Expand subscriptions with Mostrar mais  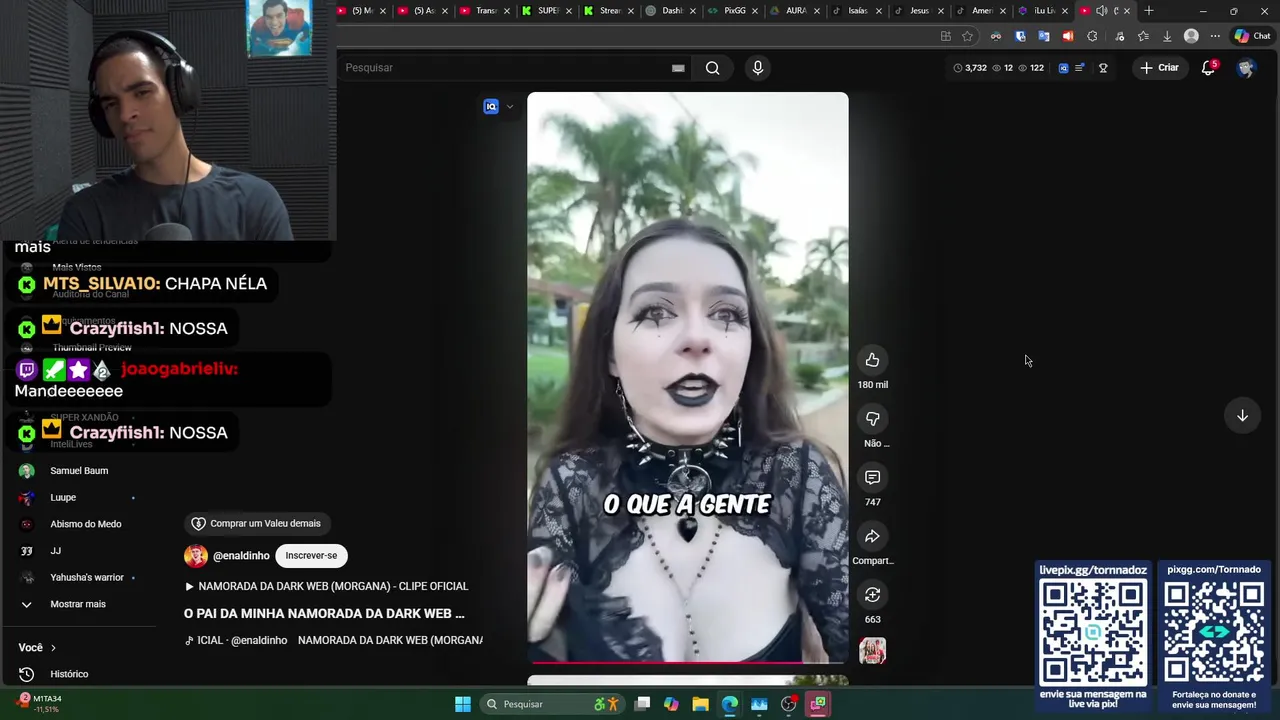point(78,605)
